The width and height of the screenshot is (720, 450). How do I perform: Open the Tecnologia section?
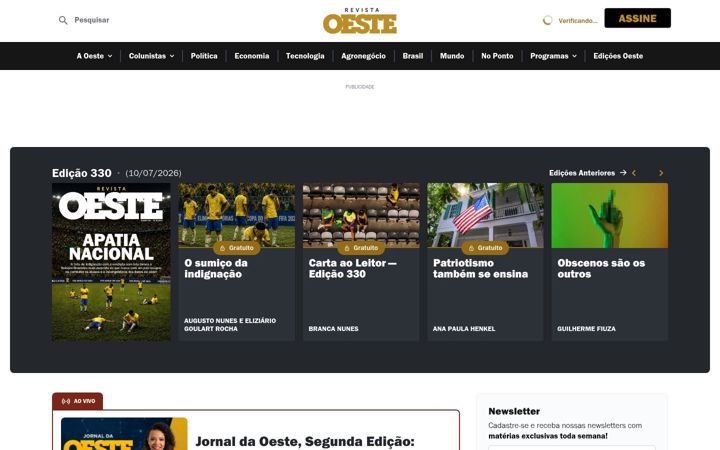(305, 56)
